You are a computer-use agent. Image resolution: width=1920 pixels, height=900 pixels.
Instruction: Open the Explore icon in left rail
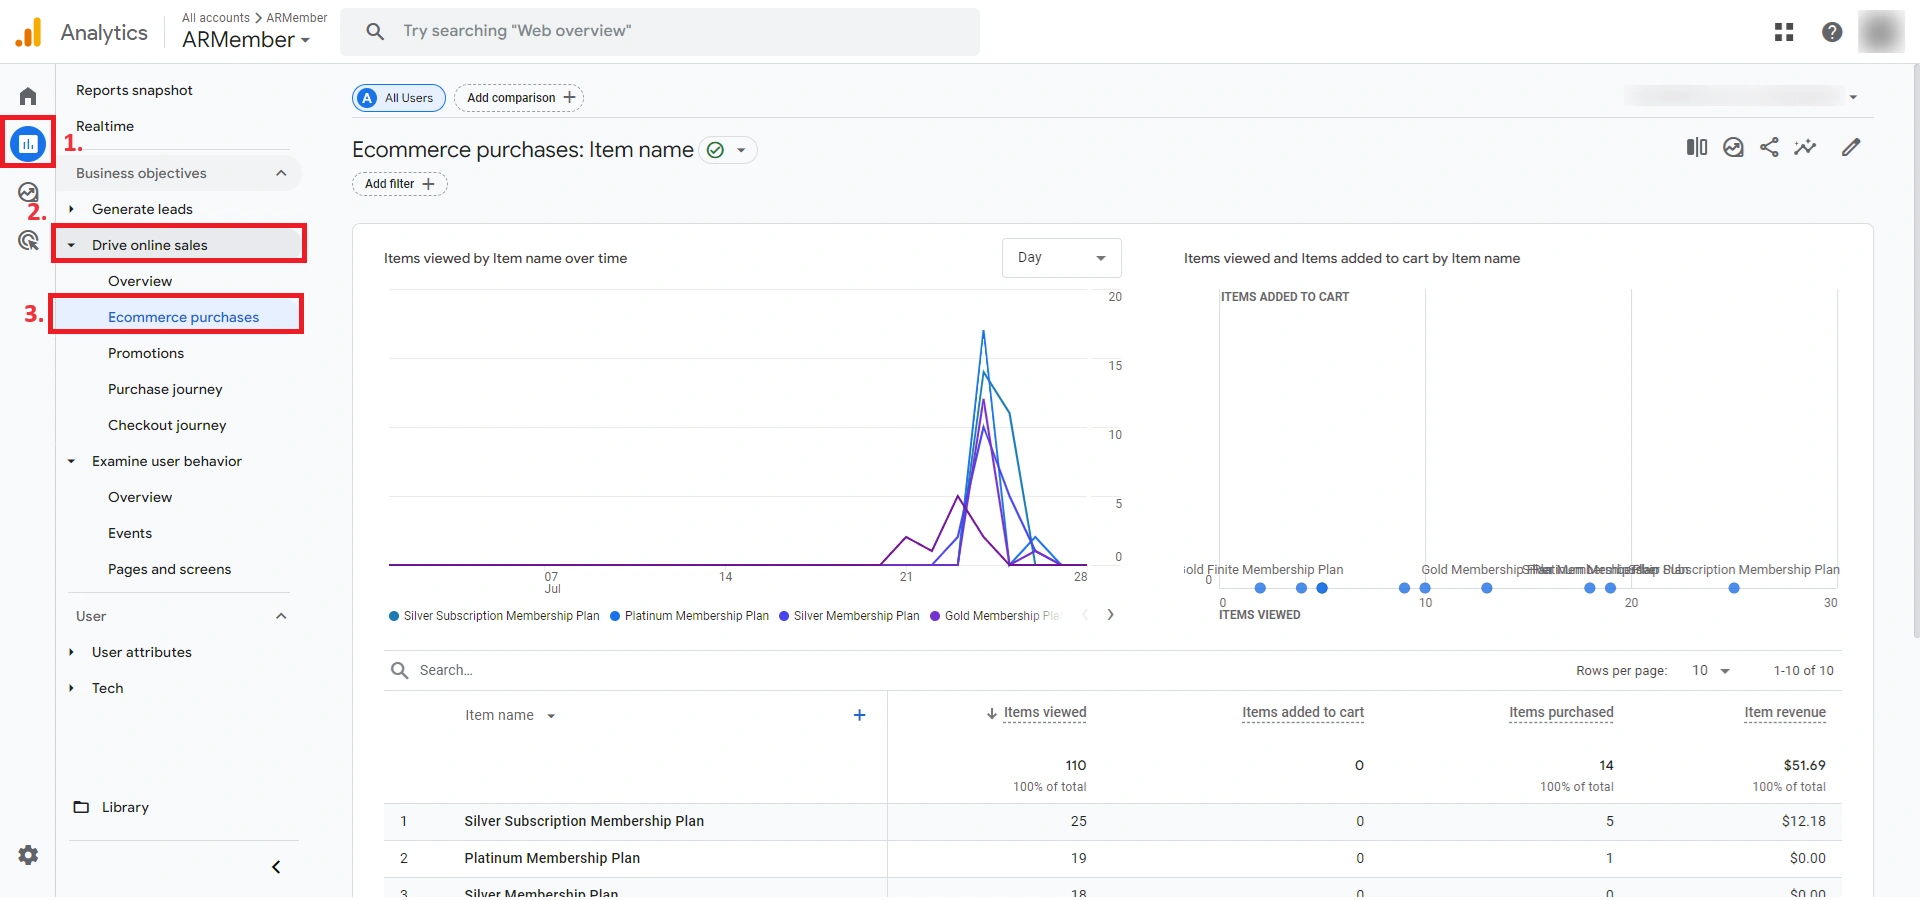(28, 192)
